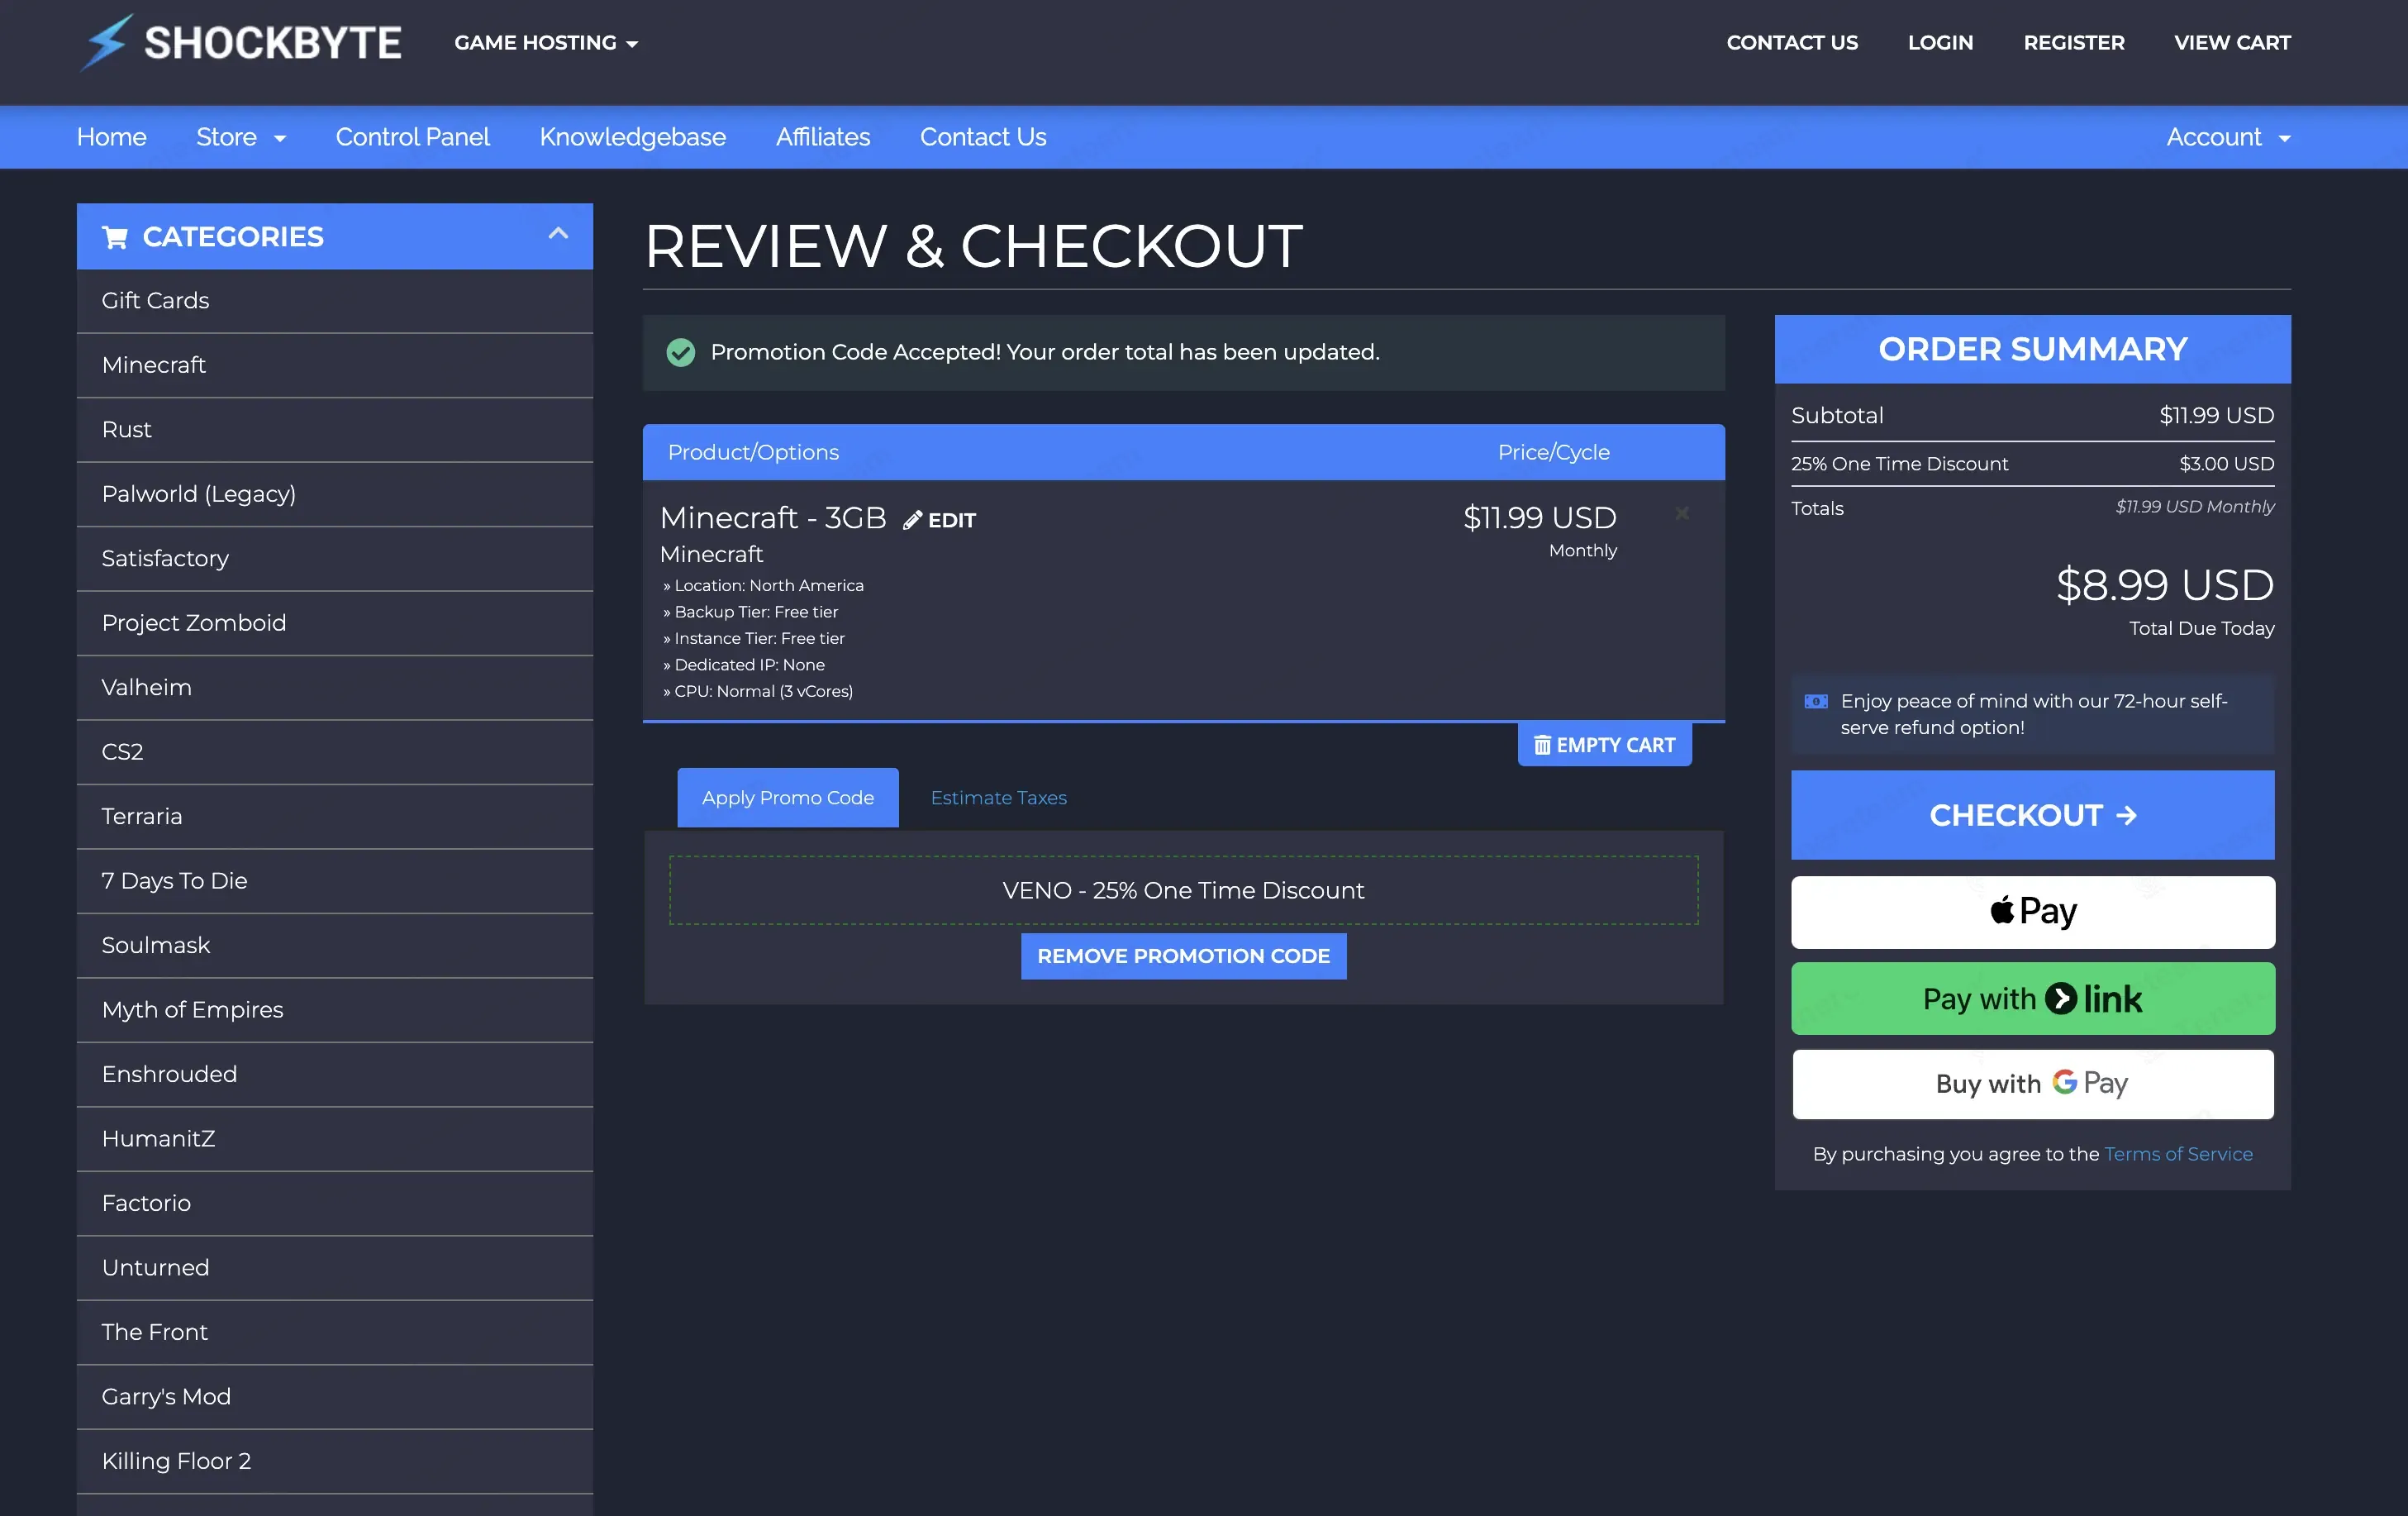Click the VENO 25% discount code box
Image resolution: width=2408 pixels, height=1516 pixels.
[x=1183, y=890]
